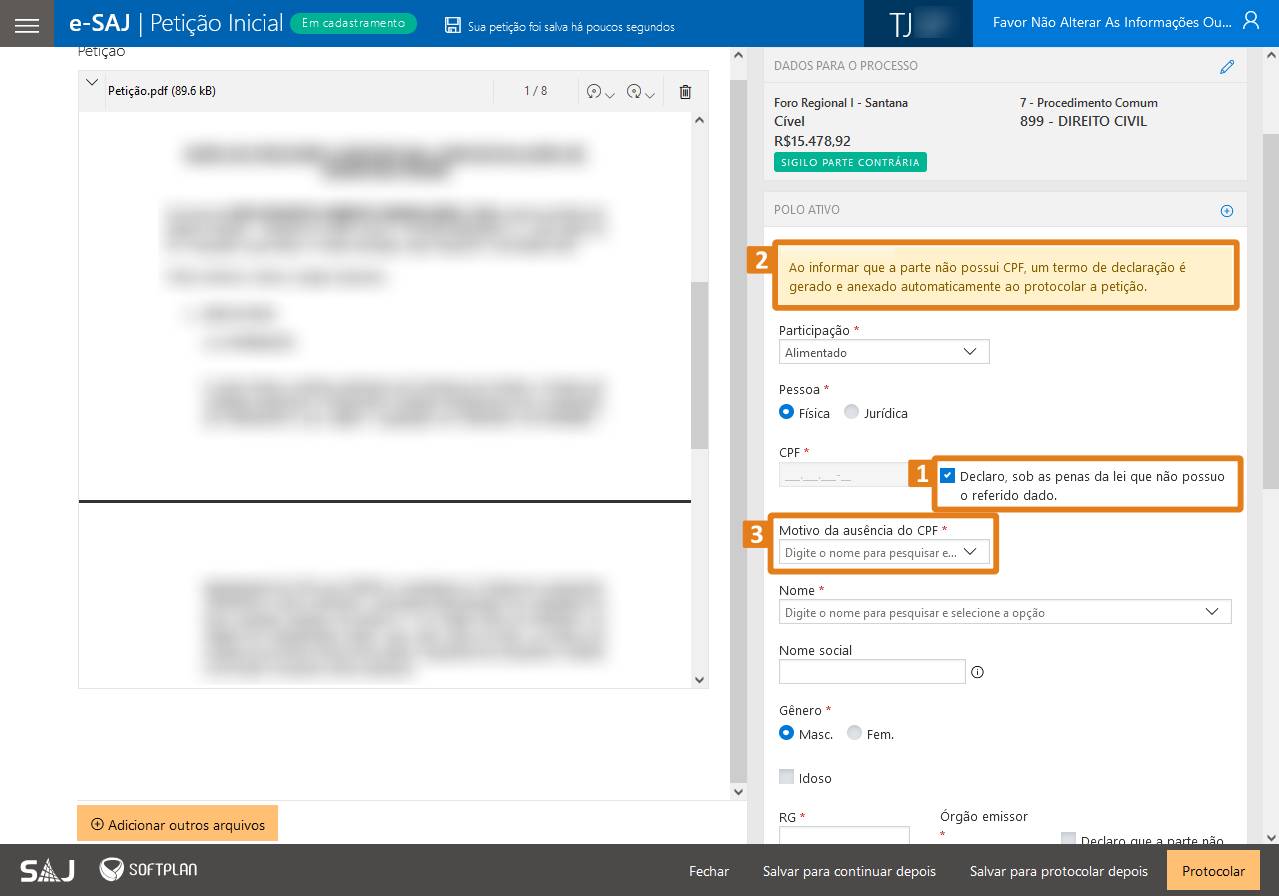Image resolution: width=1279 pixels, height=896 pixels.
Task: Open the Participação dropdown
Action: 884,352
